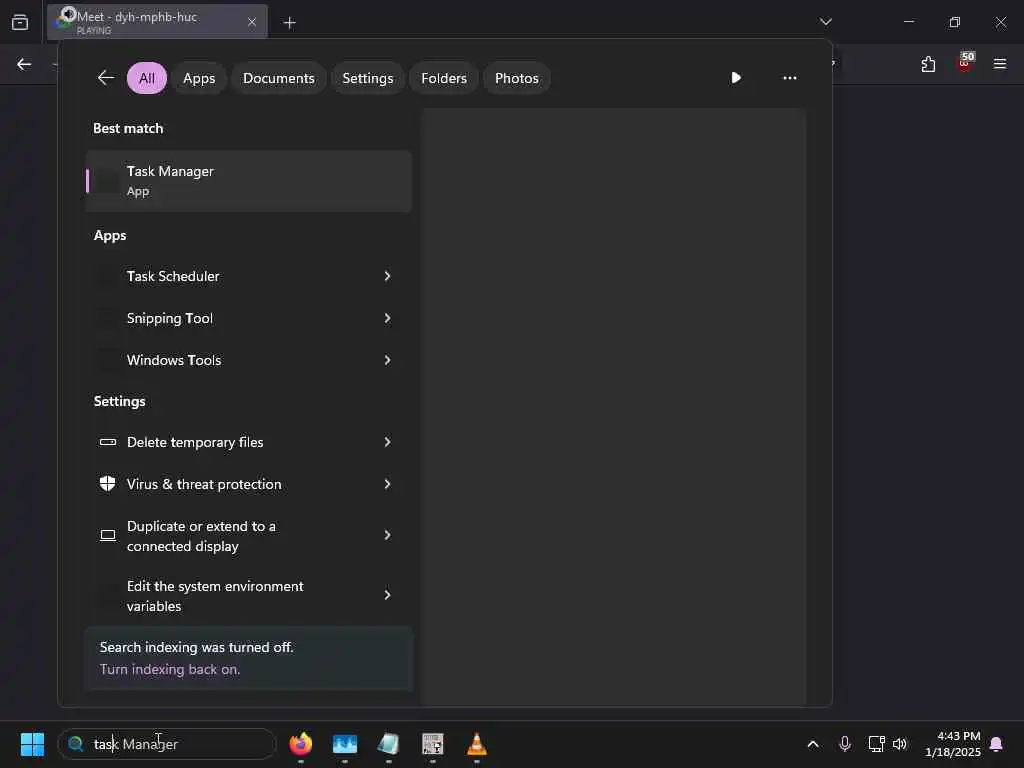Open notifications bell in taskbar
Viewport: 1024px width, 768px height.
tap(997, 744)
